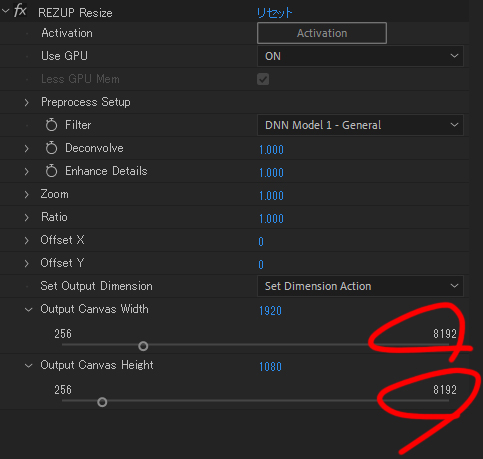Enable keyframing with the Deconvolve stopwatch
Screen dimensions: 483x459
[x=51, y=148]
